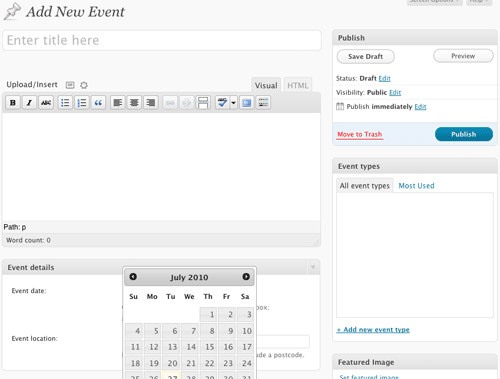Screen dimensions: 500x379
Task: Go to previous month in the datepicker
Action: (133, 277)
